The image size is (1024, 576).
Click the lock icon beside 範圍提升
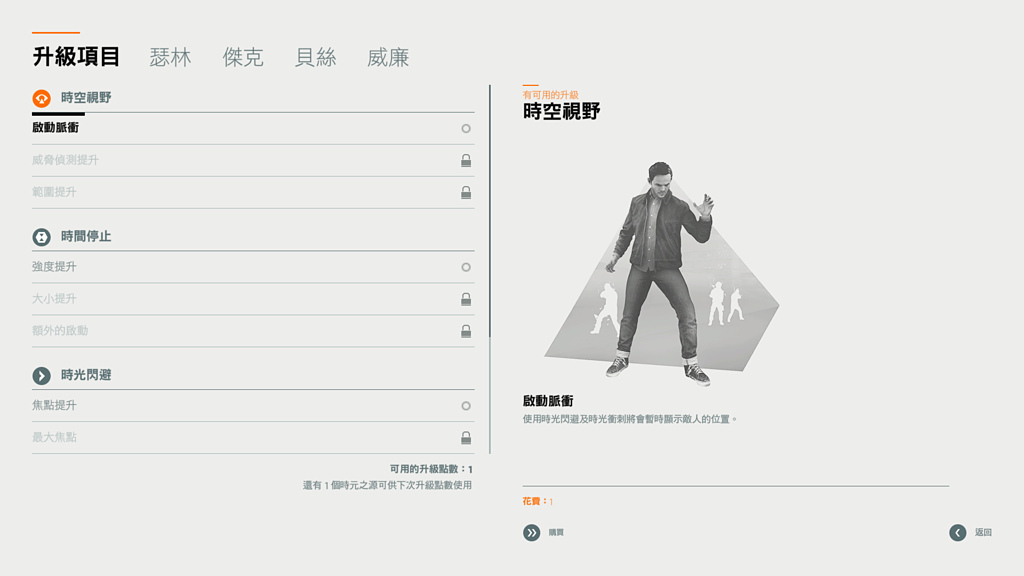click(x=466, y=192)
